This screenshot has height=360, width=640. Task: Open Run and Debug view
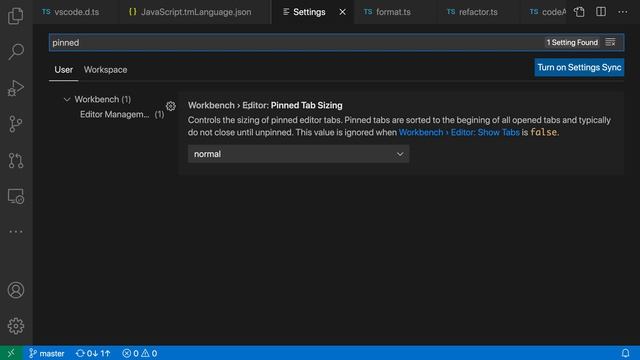[x=16, y=88]
